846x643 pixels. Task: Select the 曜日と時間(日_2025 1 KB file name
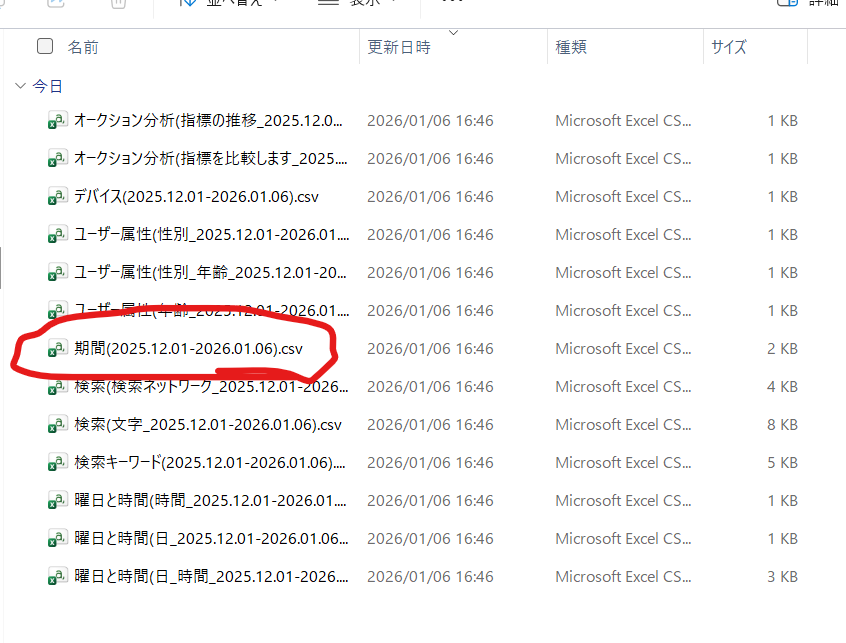211,539
